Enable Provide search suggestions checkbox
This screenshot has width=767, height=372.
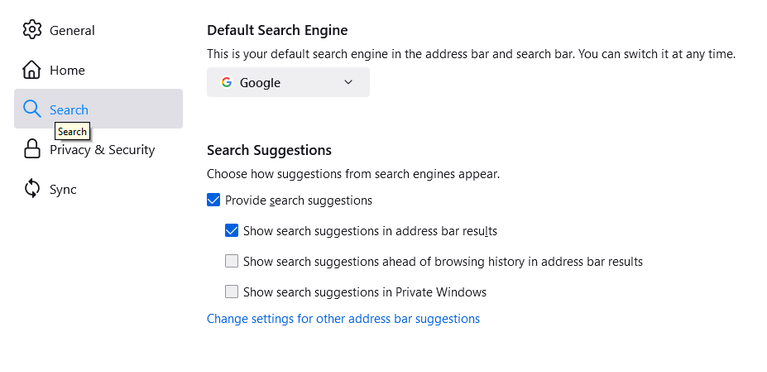point(213,200)
